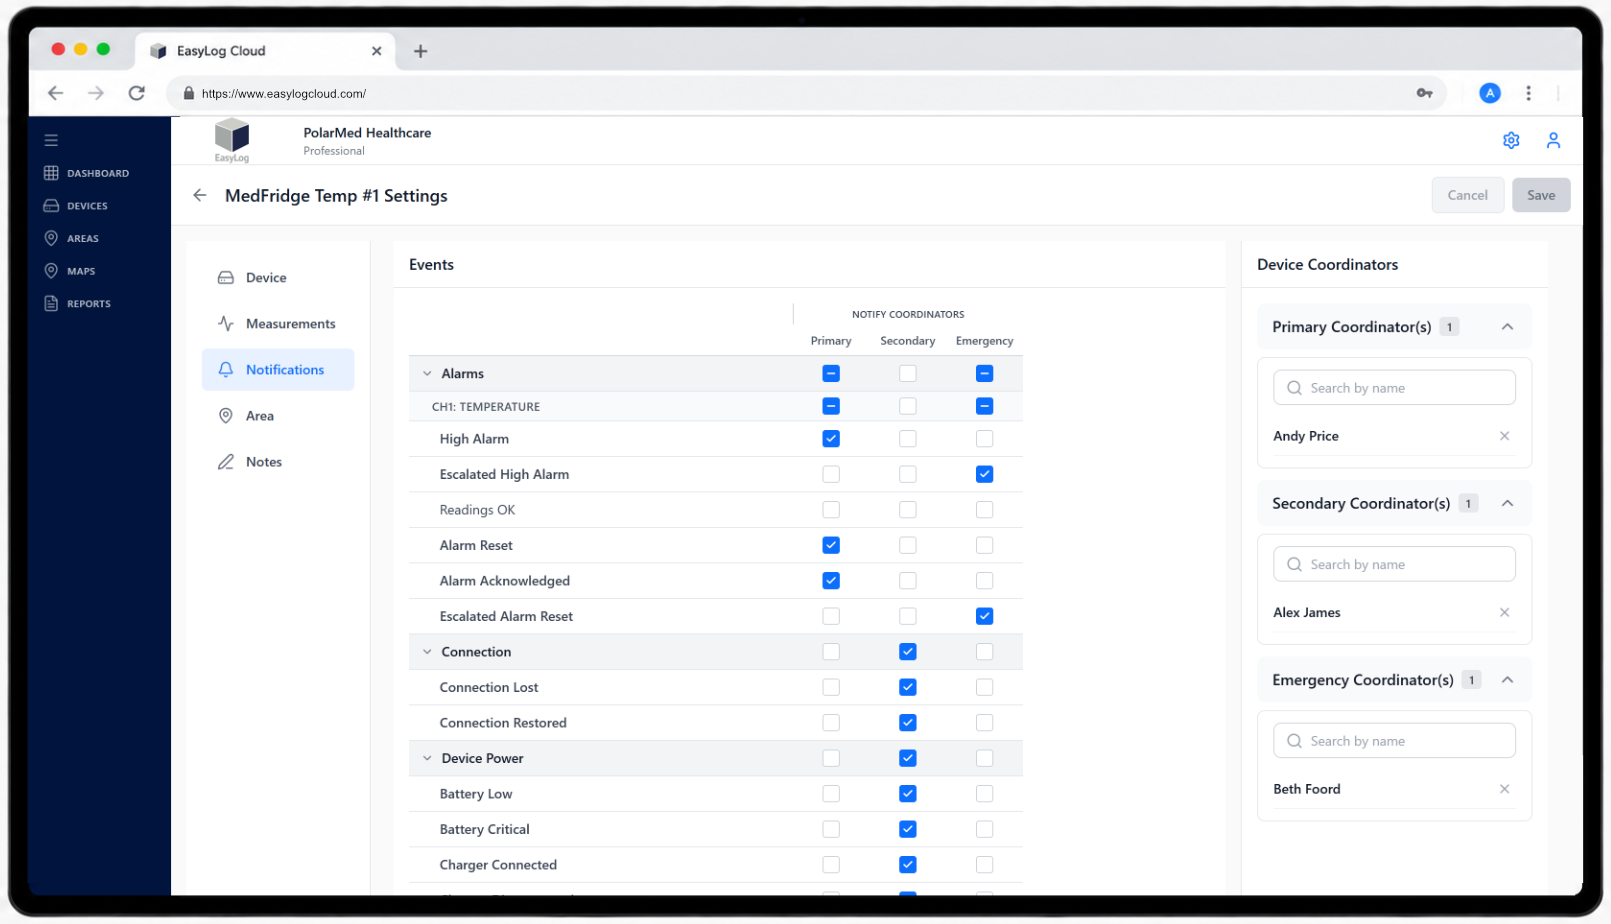
Task: Collapse the Connection event group
Action: coord(427,652)
